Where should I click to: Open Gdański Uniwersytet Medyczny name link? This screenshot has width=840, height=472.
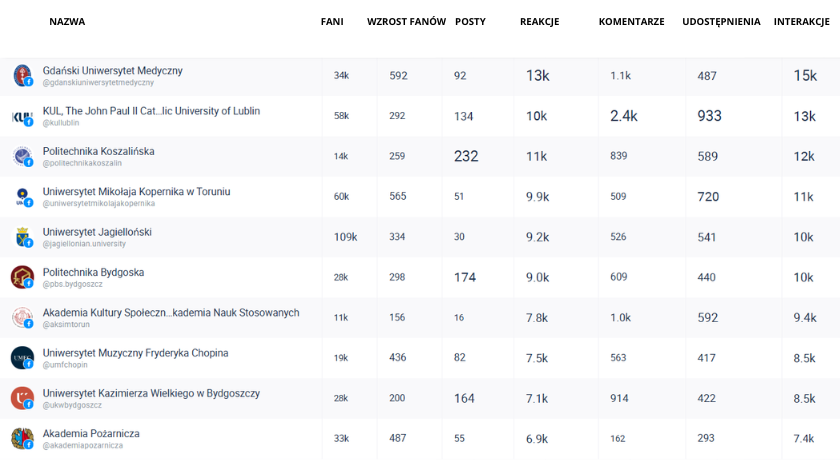pos(112,71)
